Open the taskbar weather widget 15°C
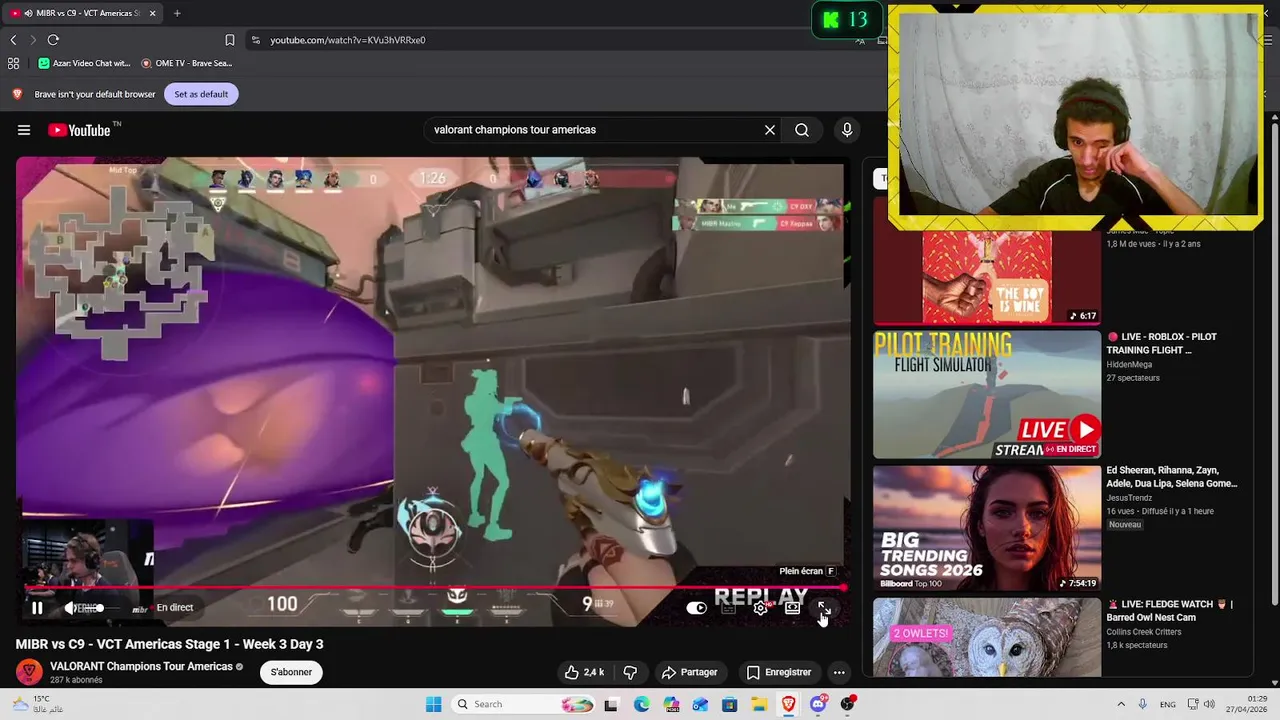Image resolution: width=1280 pixels, height=720 pixels. [38, 704]
